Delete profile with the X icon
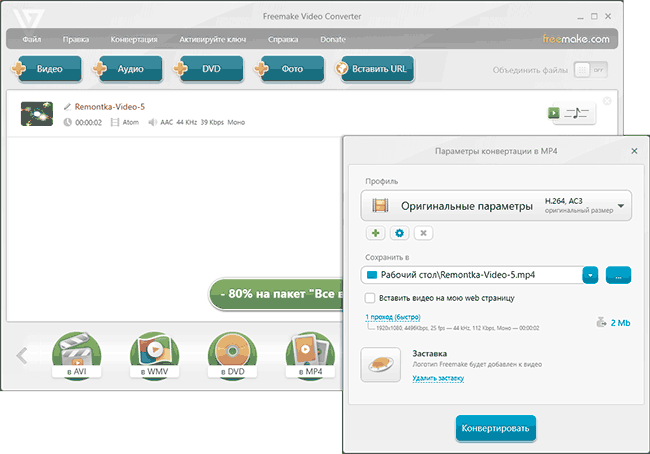This screenshot has width=650, height=454. (x=423, y=233)
